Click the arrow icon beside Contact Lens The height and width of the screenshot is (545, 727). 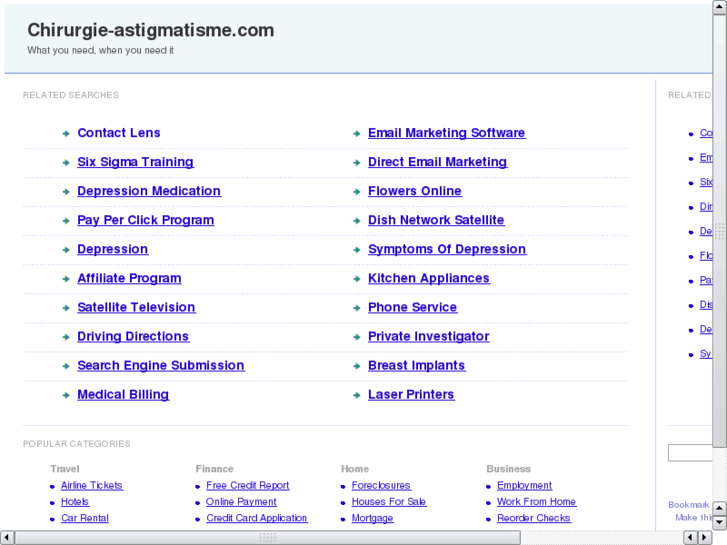[x=66, y=134]
